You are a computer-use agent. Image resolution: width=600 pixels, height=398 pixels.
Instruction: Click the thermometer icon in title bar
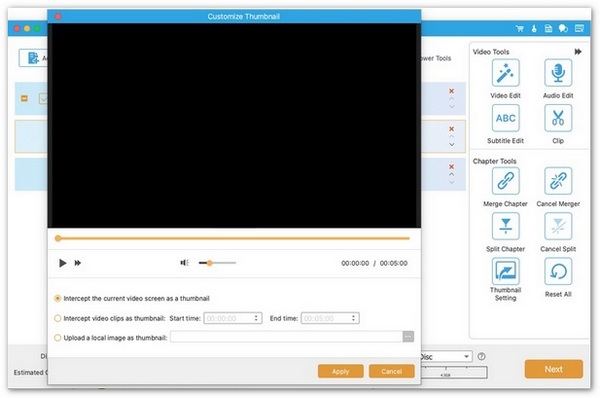pos(534,28)
